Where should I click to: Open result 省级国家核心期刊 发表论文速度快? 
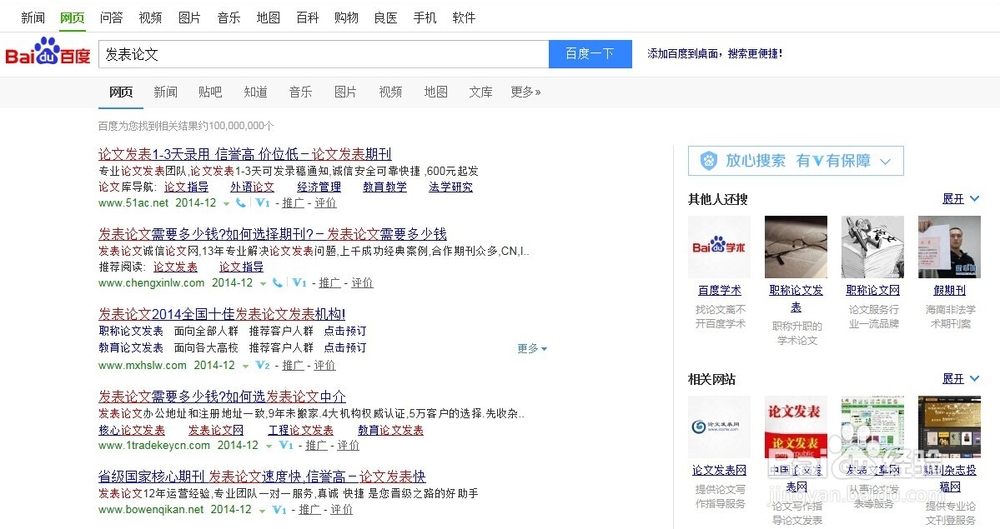[x=262, y=476]
